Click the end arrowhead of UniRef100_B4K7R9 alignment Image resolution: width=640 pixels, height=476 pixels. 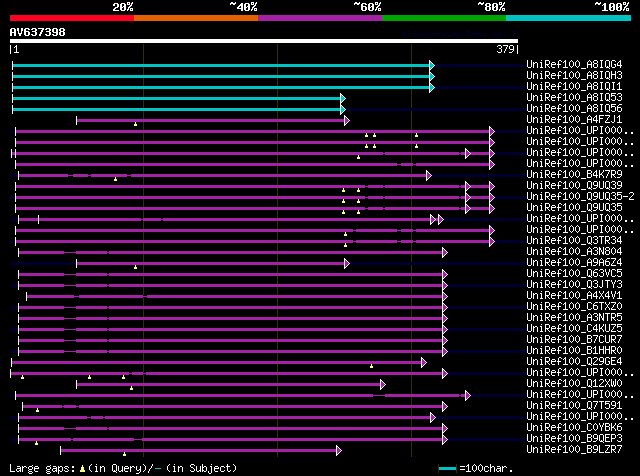[x=429, y=176]
